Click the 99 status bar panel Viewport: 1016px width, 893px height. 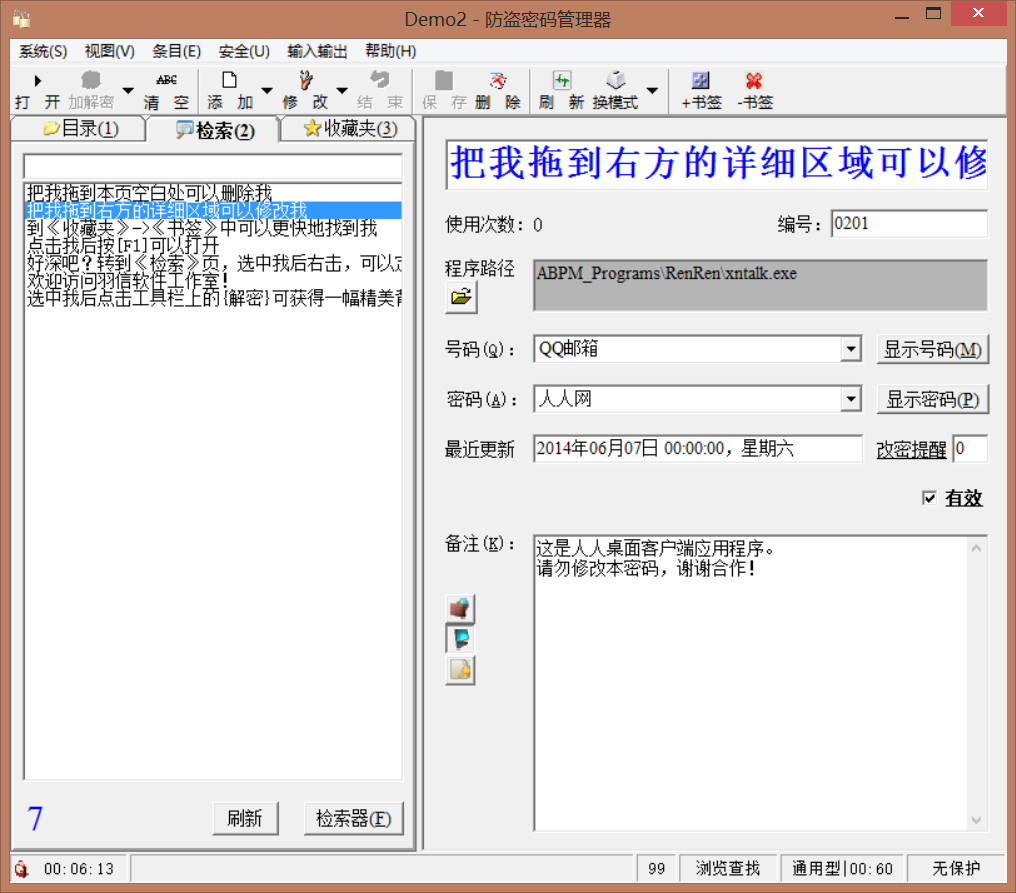click(x=656, y=868)
